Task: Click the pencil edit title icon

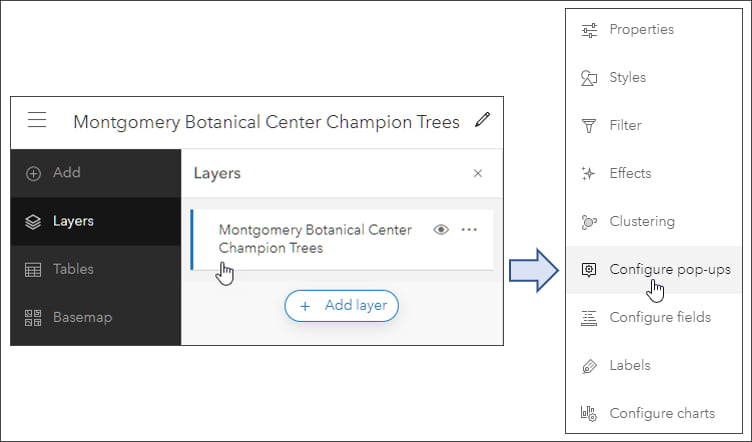Action: tap(483, 121)
